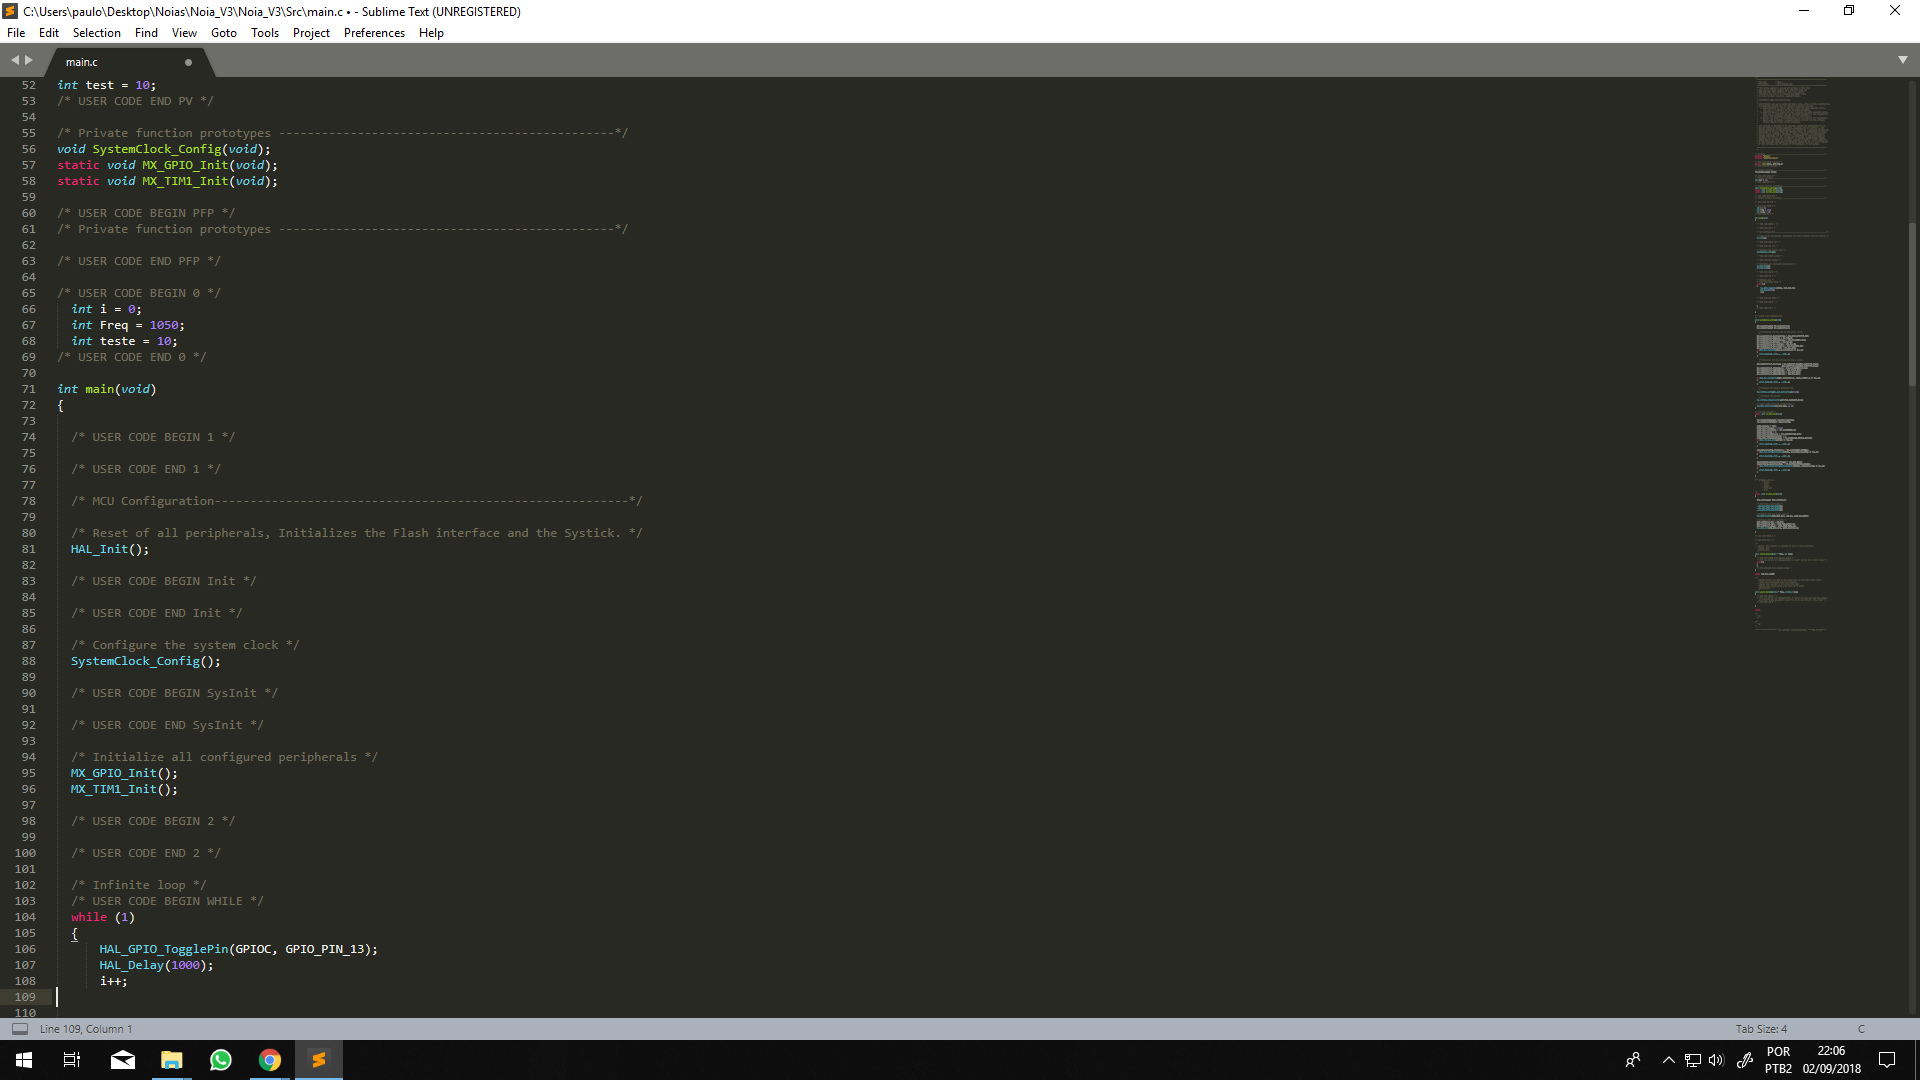The width and height of the screenshot is (1920, 1080).
Task: Close main.c using unsaved dot icon
Action: 188,62
